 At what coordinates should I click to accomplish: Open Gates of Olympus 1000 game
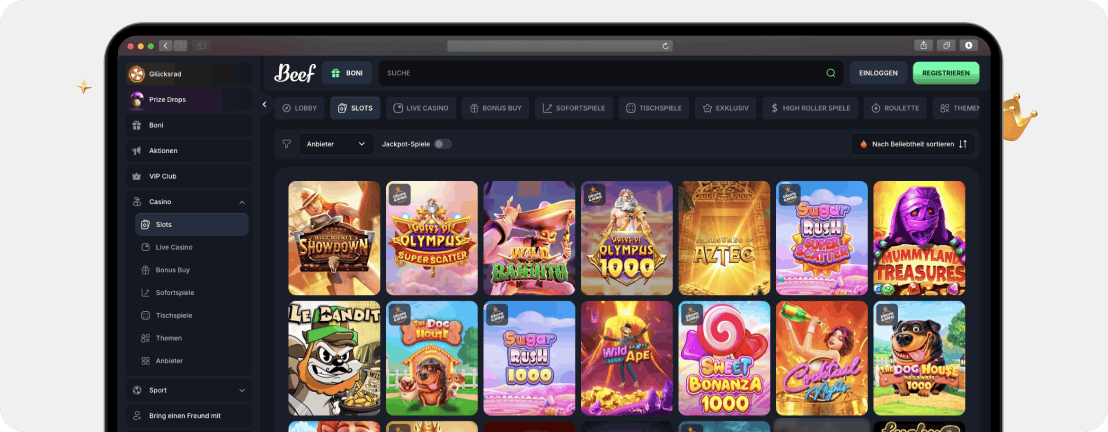click(x=627, y=238)
